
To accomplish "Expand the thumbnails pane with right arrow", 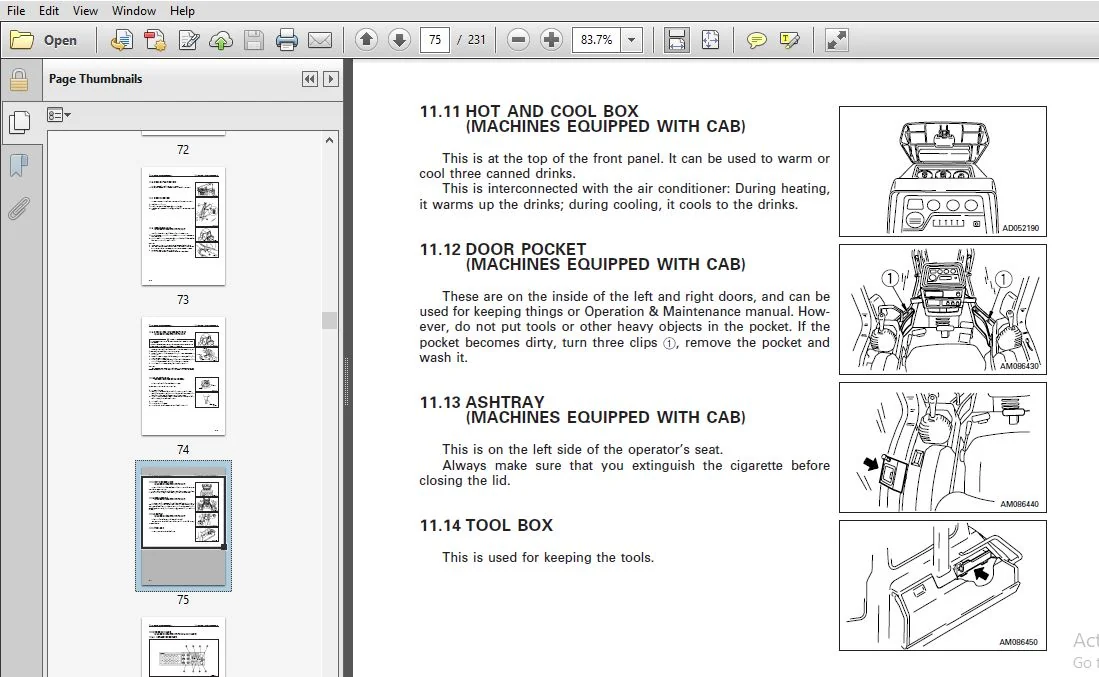I will [x=331, y=79].
